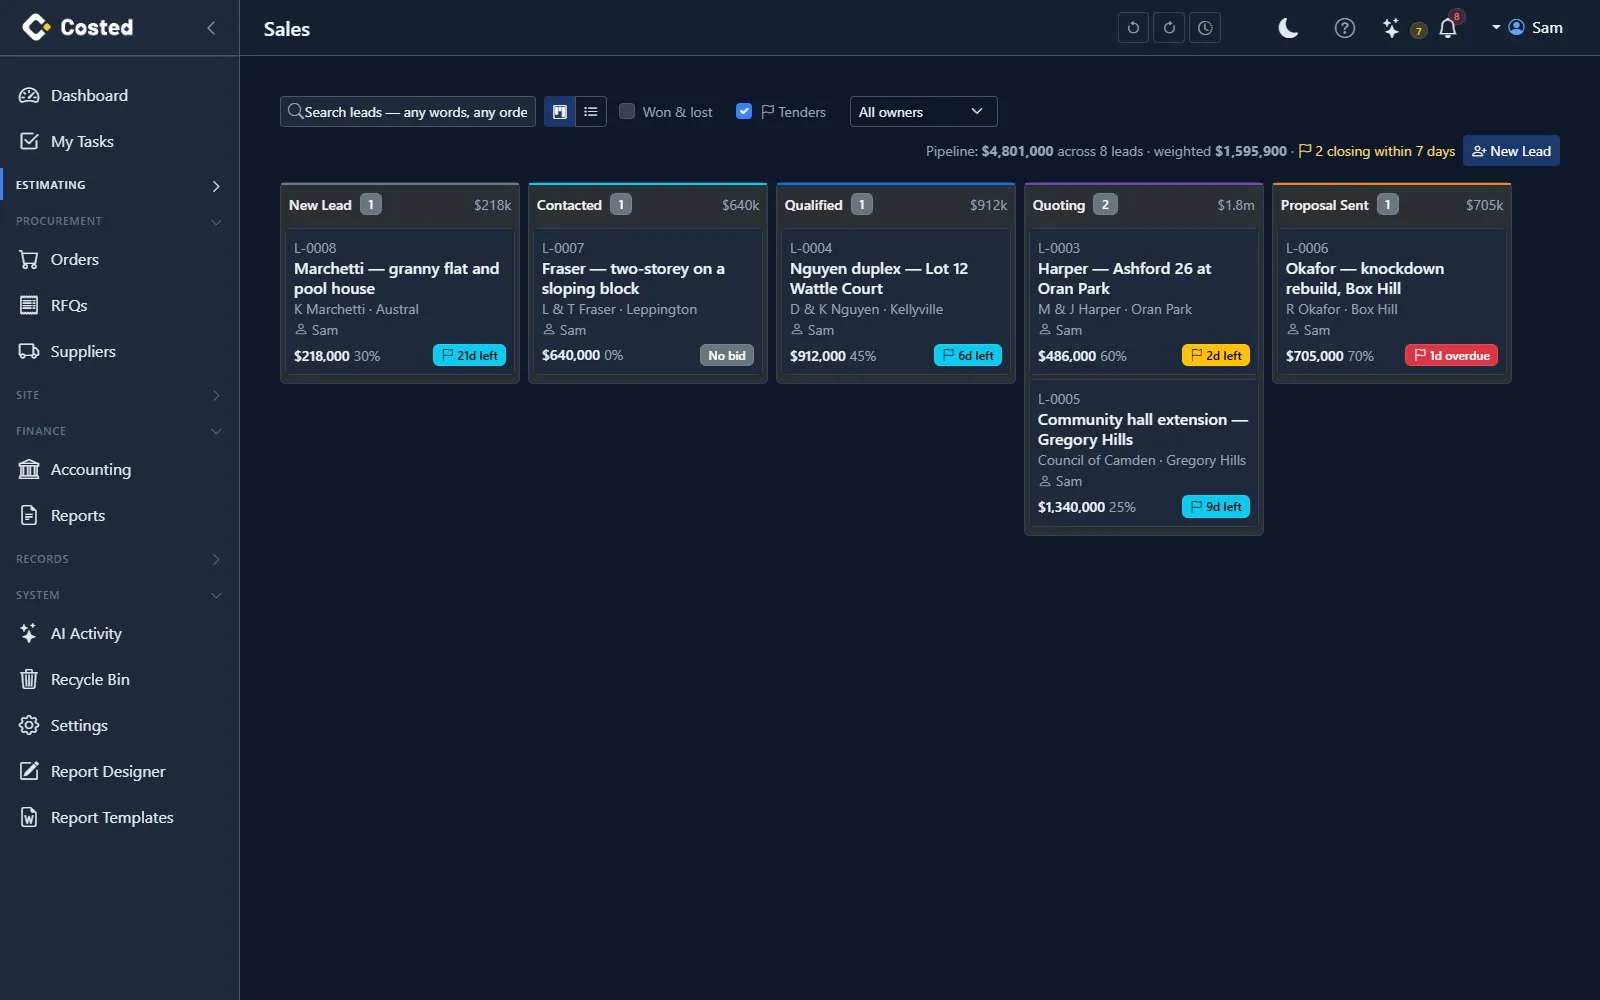This screenshot has width=1600, height=1000.
Task: Open the history clock button
Action: tap(1205, 28)
